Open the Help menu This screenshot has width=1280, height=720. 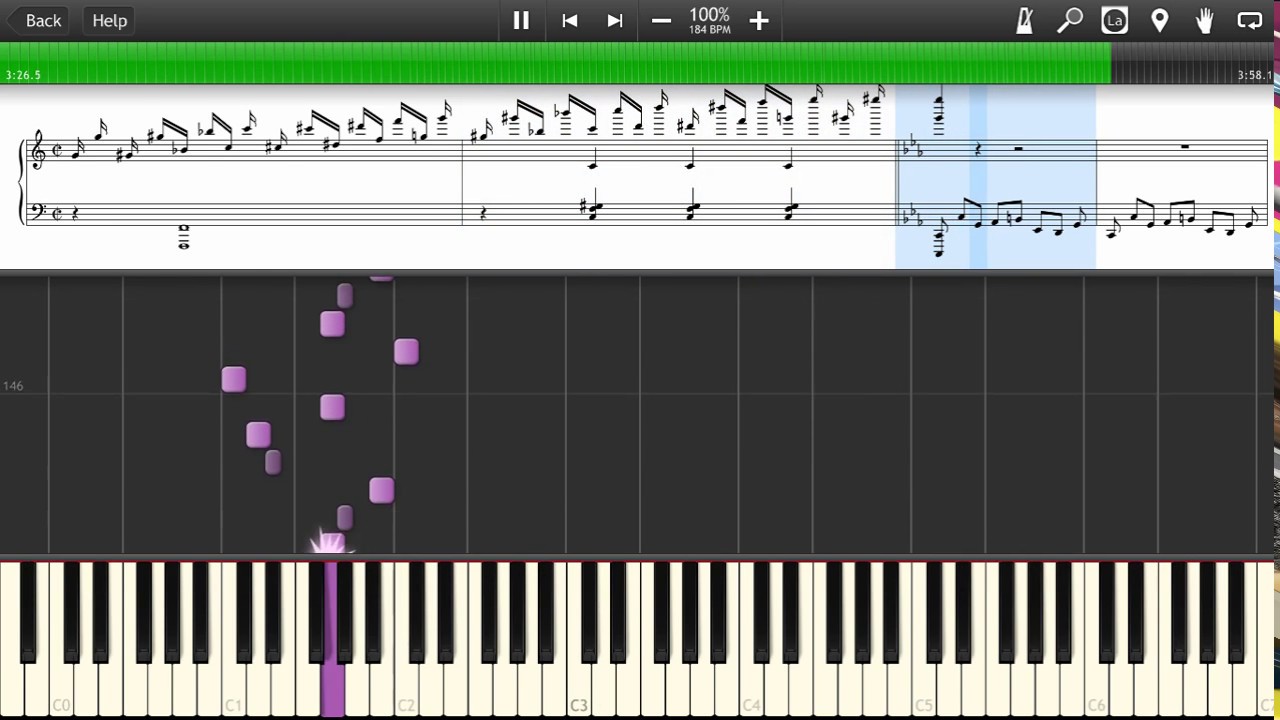[109, 20]
